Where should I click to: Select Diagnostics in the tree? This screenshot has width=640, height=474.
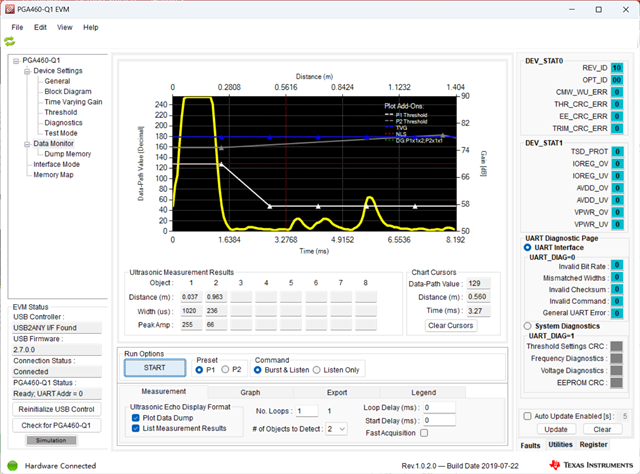[x=63, y=123]
